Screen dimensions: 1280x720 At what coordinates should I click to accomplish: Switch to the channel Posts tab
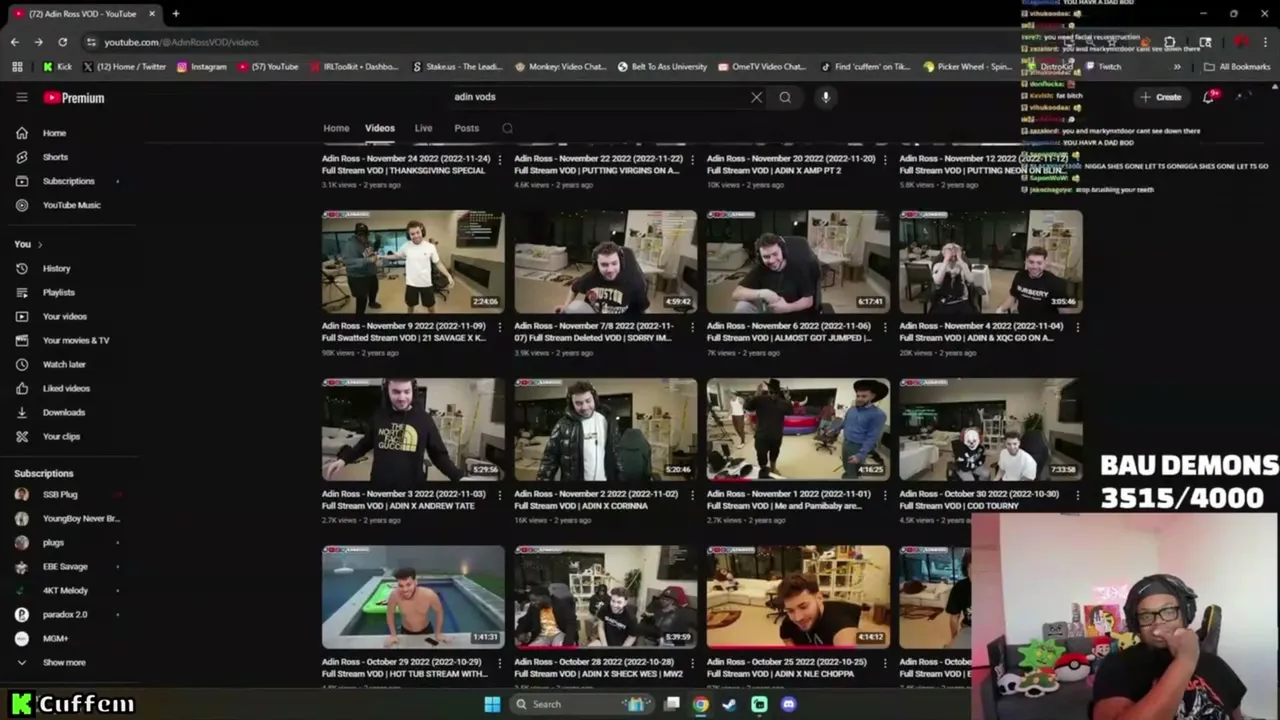(x=466, y=128)
